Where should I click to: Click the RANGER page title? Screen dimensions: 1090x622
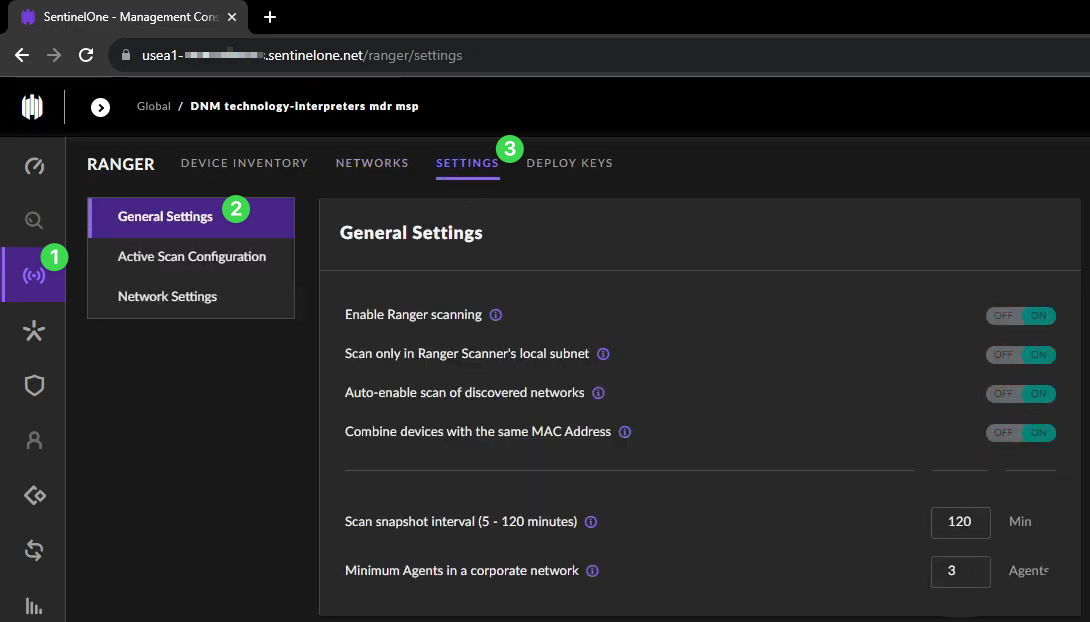(x=121, y=164)
